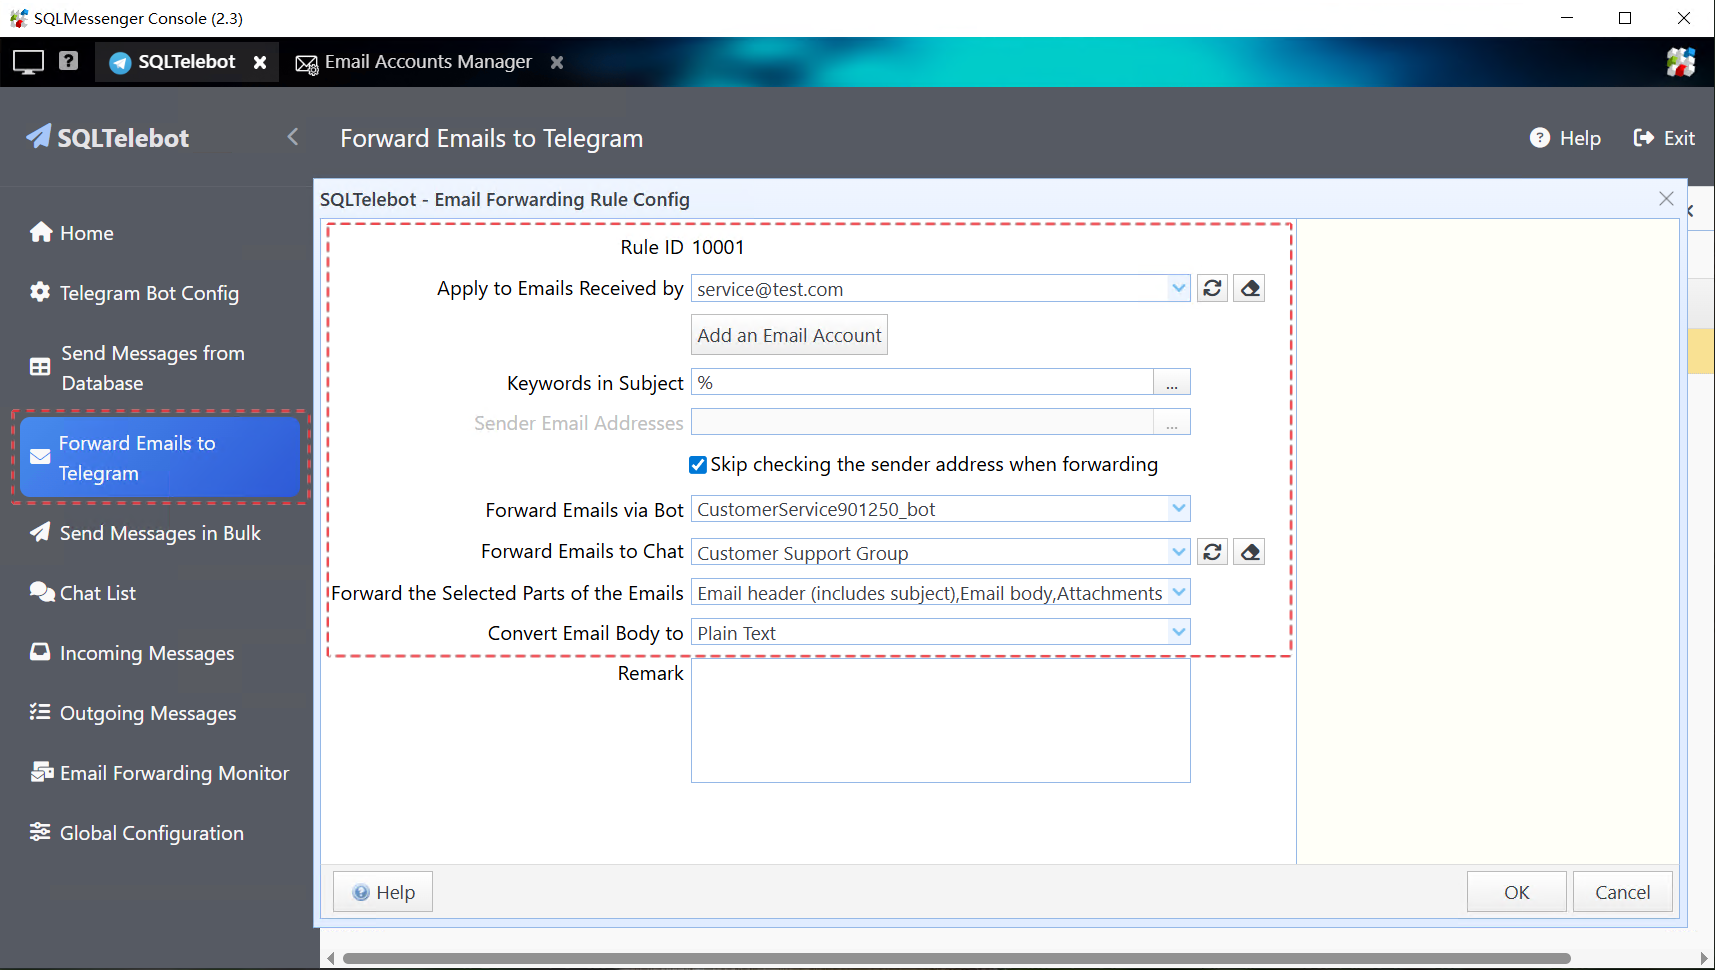Uncheck Skip checking the sender address
This screenshot has width=1715, height=970.
point(698,465)
